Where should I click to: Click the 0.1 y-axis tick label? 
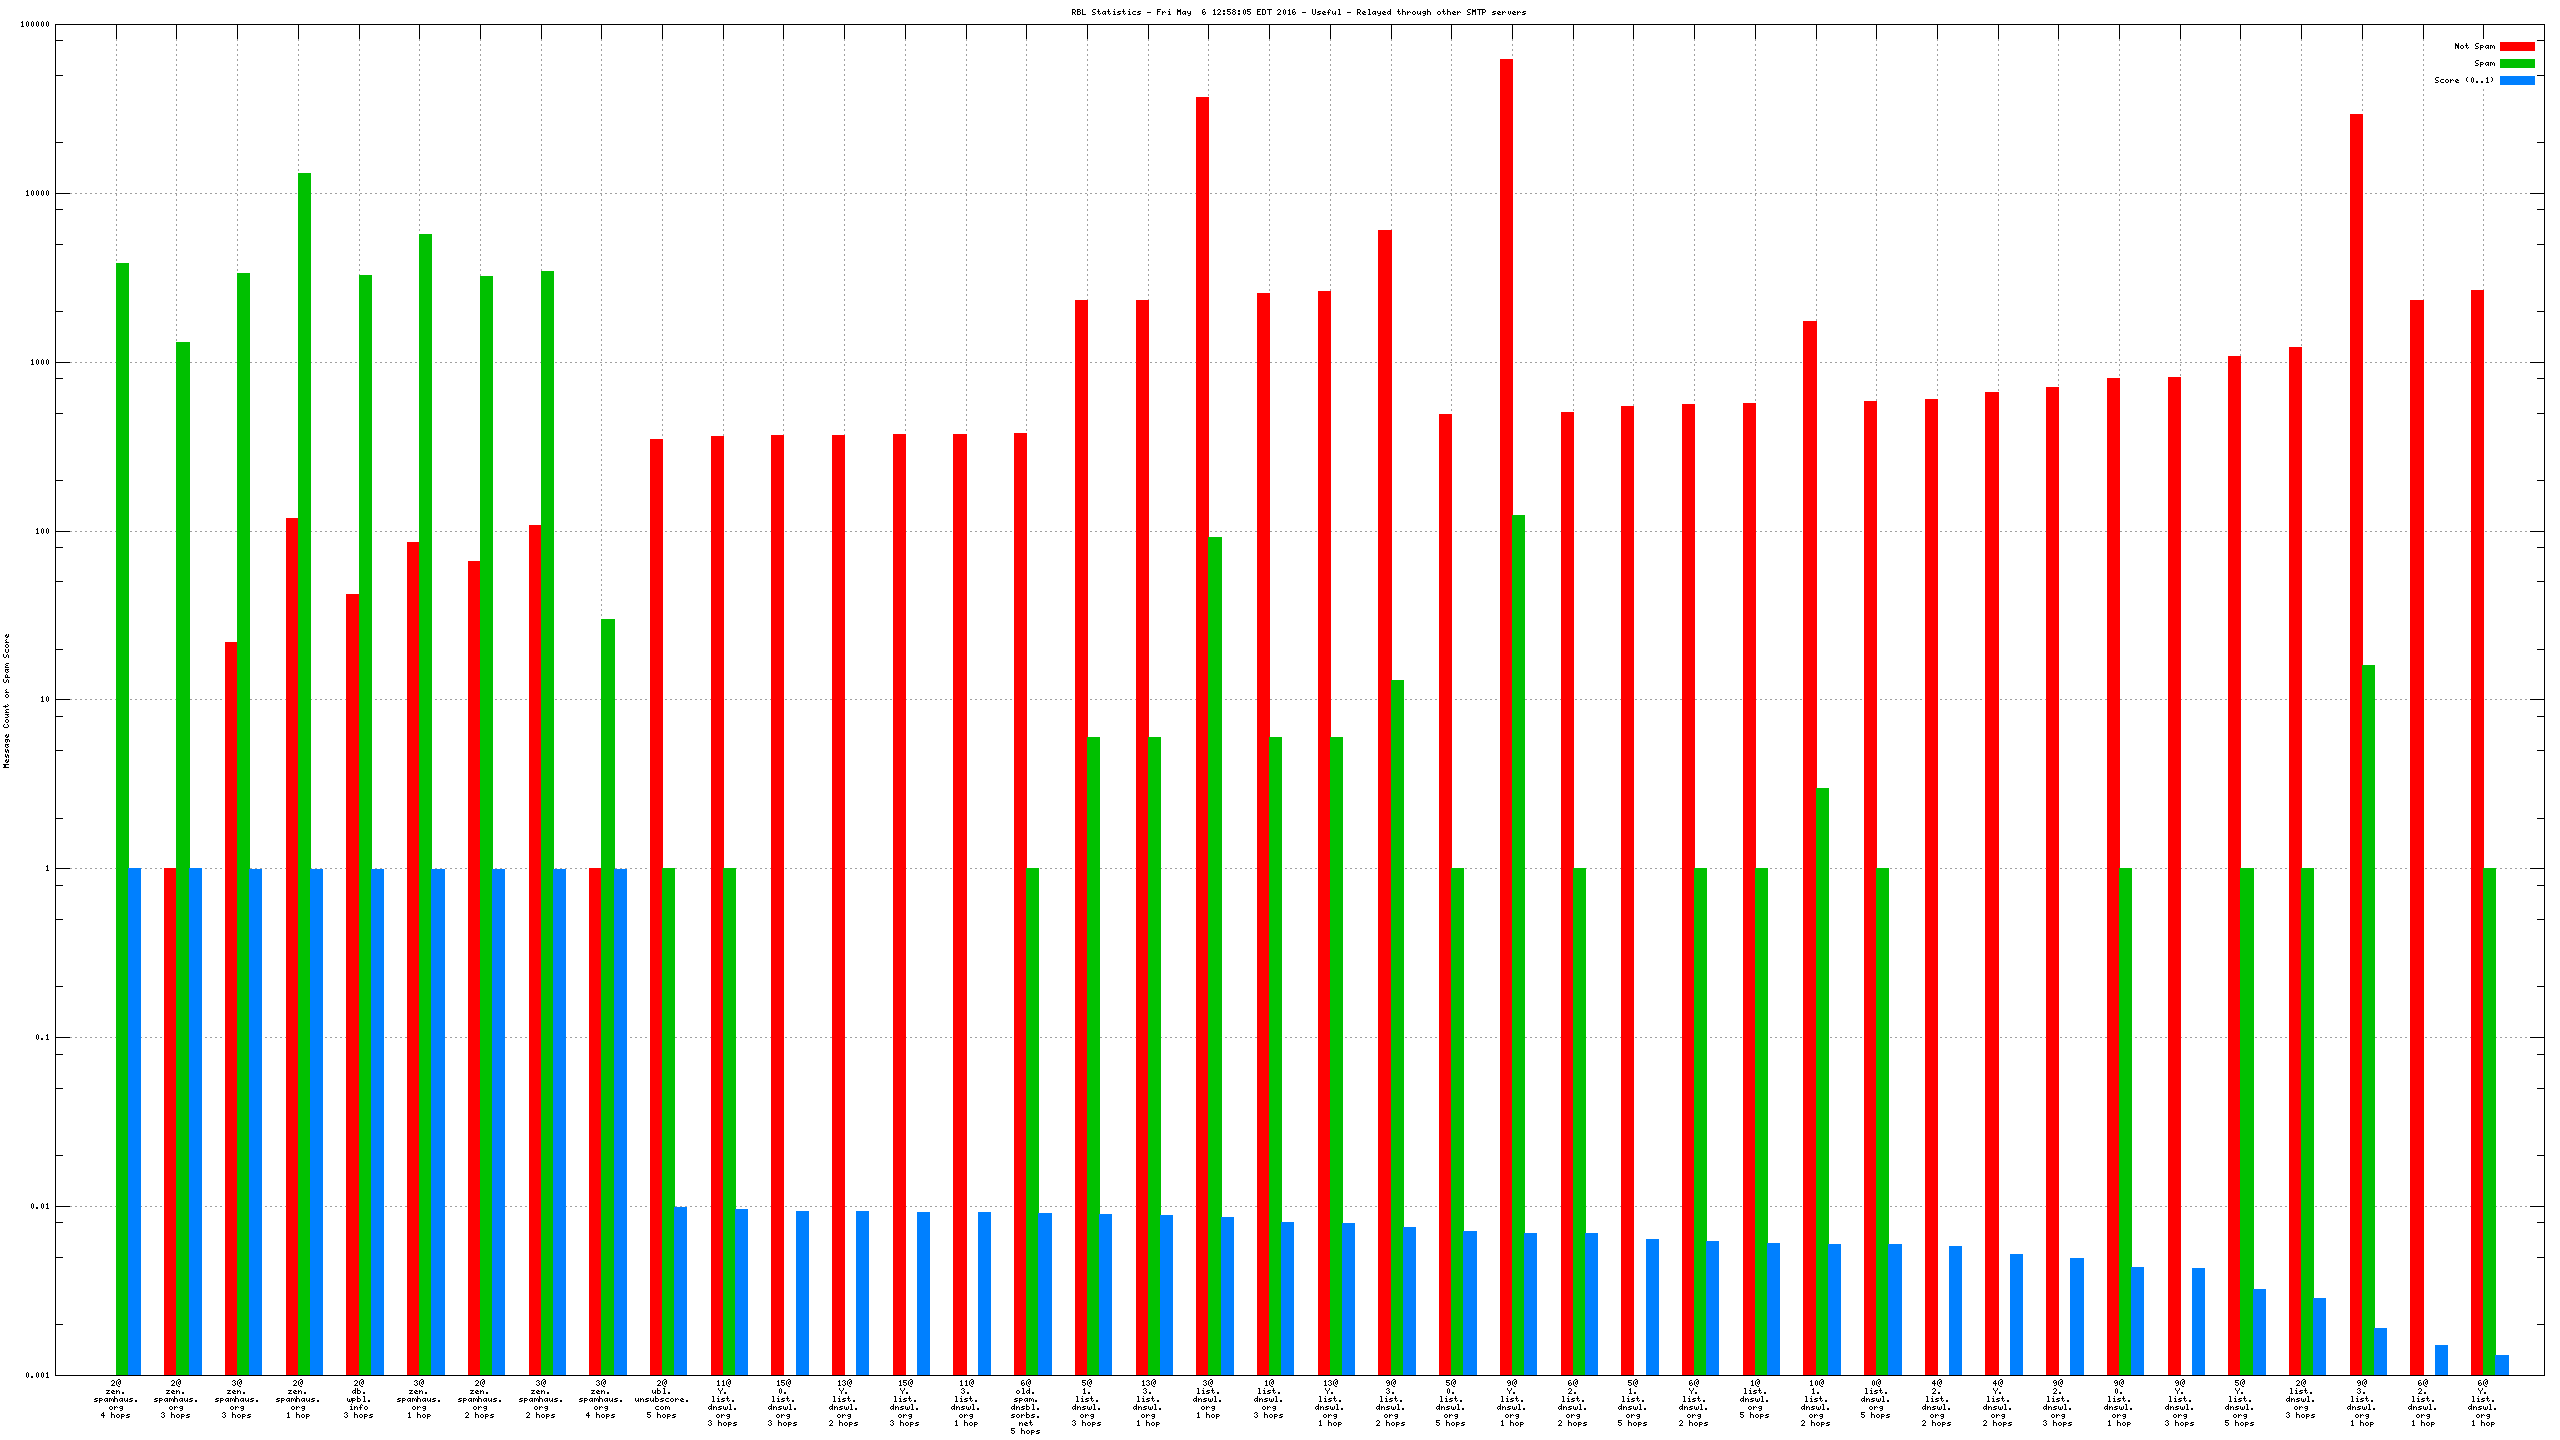[x=42, y=1038]
